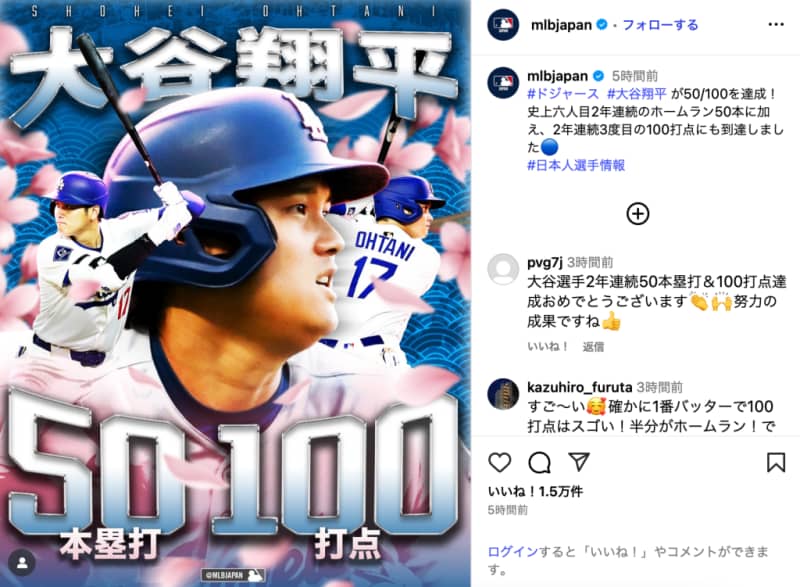The image size is (800, 587).
Task: Like pvg7j comment via いいね！
Action: [x=547, y=347]
